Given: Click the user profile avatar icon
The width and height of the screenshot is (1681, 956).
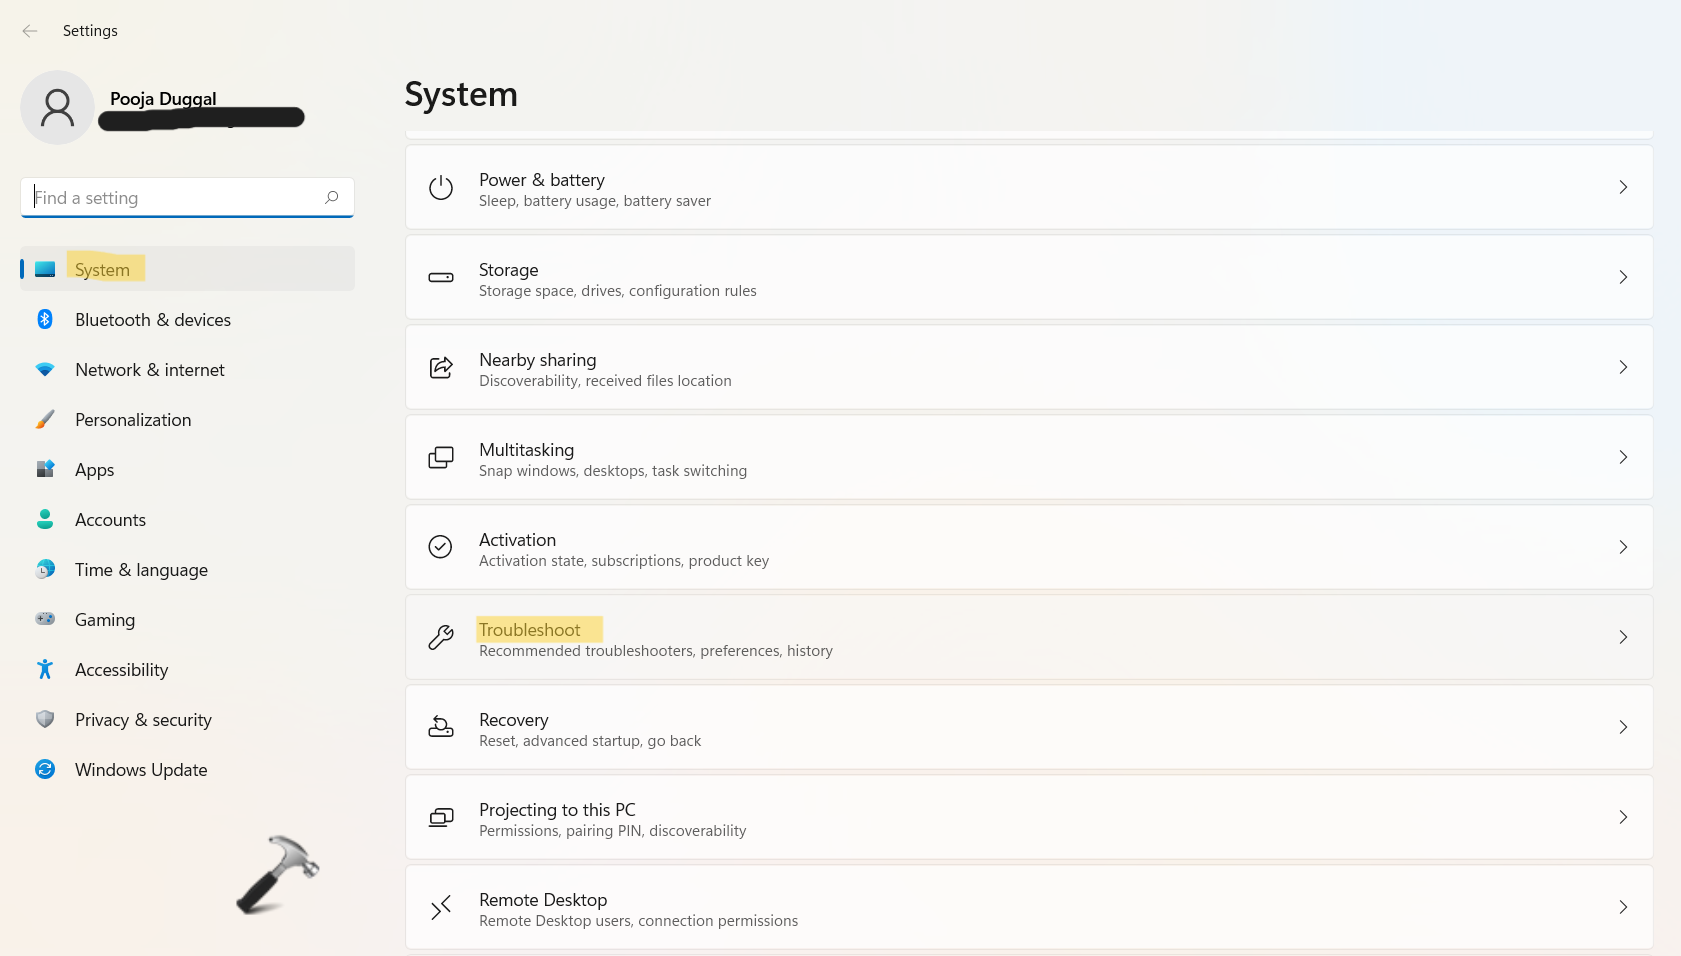Looking at the screenshot, I should click(x=57, y=108).
